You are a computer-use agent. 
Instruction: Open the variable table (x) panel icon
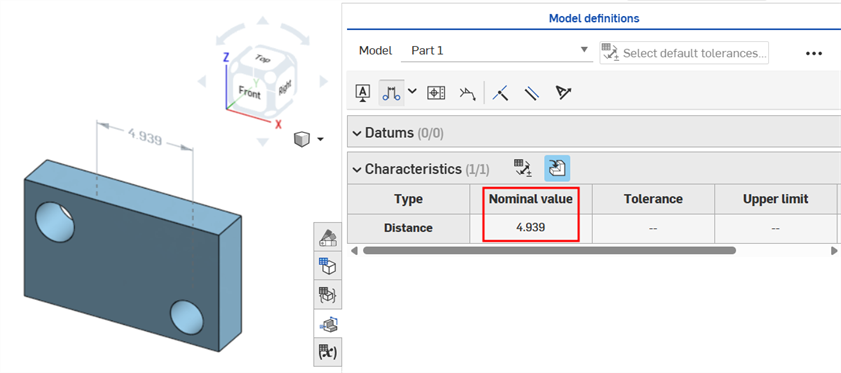click(x=328, y=352)
